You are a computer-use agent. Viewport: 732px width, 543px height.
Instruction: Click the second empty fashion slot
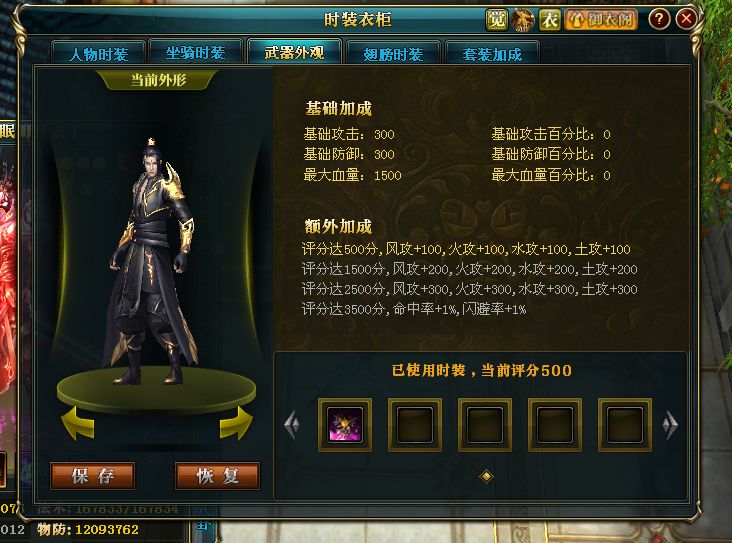(x=485, y=424)
